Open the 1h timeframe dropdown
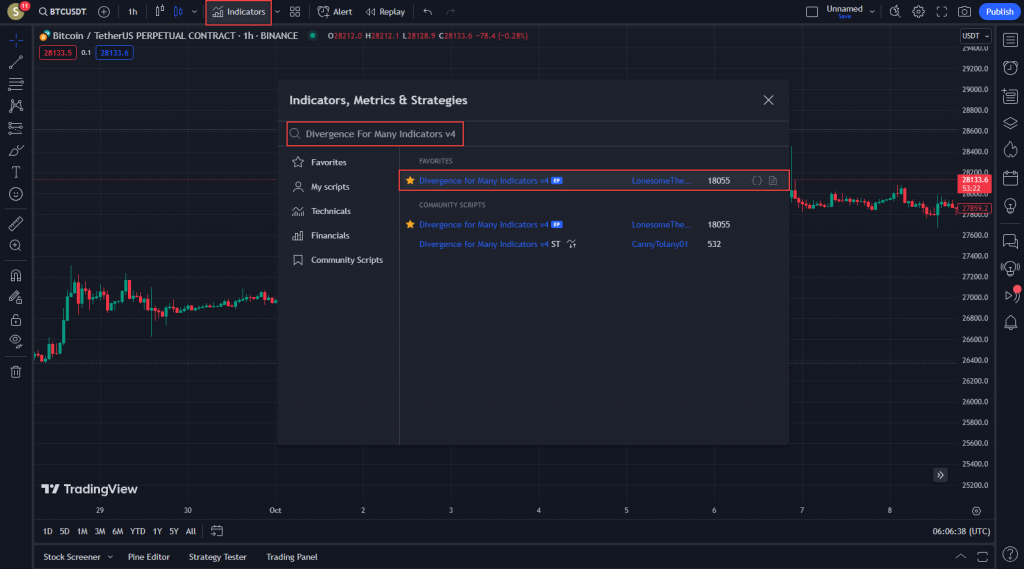Image resolution: width=1024 pixels, height=569 pixels. (x=132, y=12)
